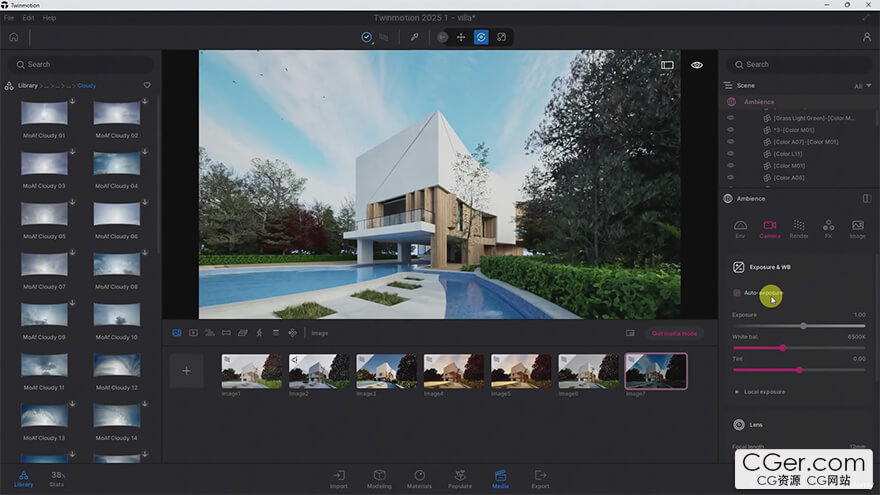Toggle visibility of Color L11 scene item
This screenshot has width=880, height=495.
tap(730, 154)
